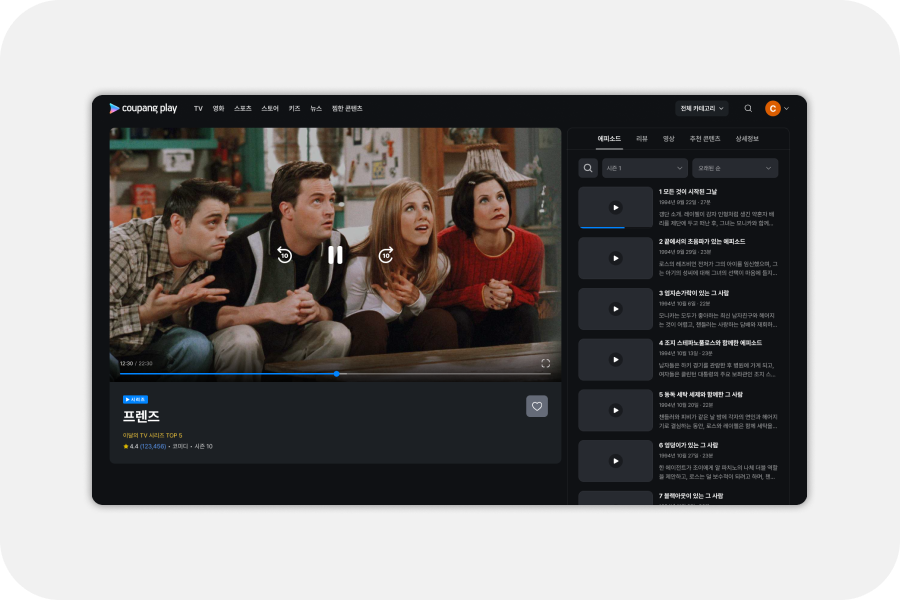Click the episode search icon button
This screenshot has height=600, width=900.
[x=588, y=168]
